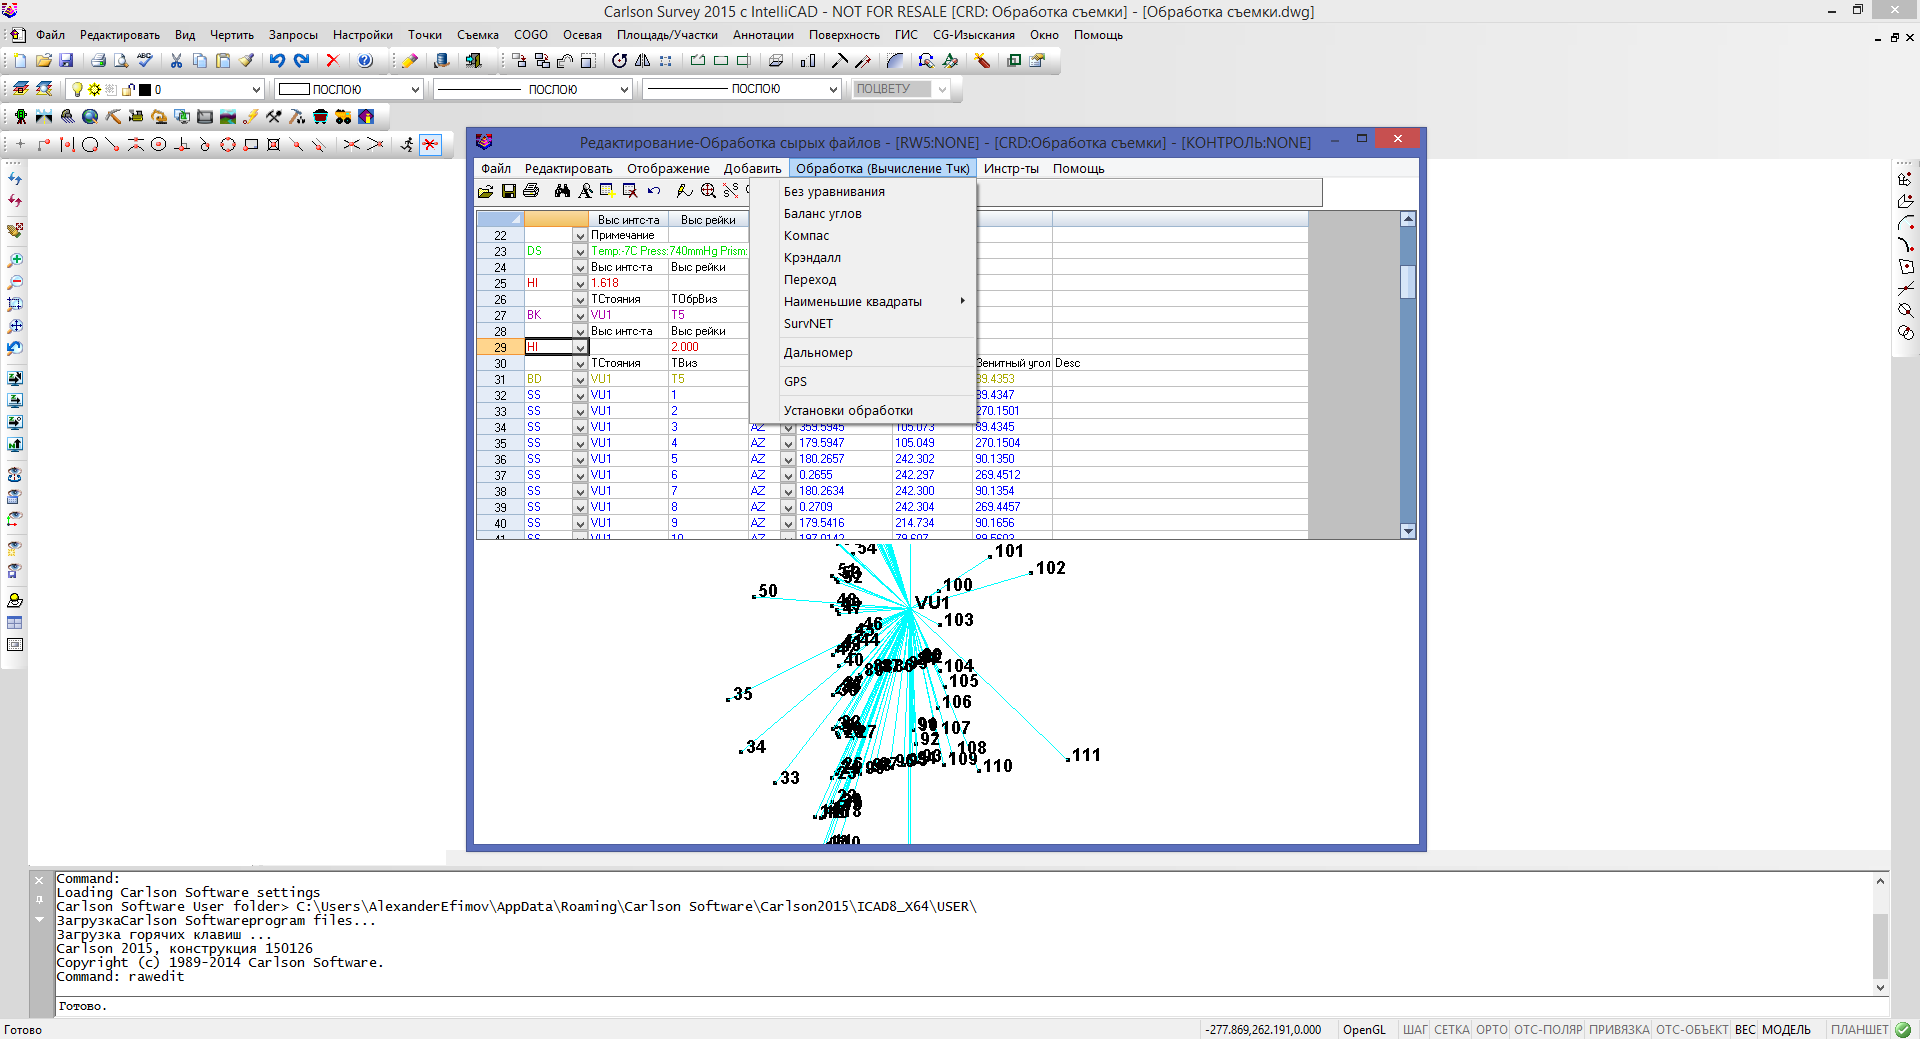1920x1039 pixels.
Task: Toggle ПРИВЯЗКА object snap in status bar
Action: [x=1619, y=1030]
